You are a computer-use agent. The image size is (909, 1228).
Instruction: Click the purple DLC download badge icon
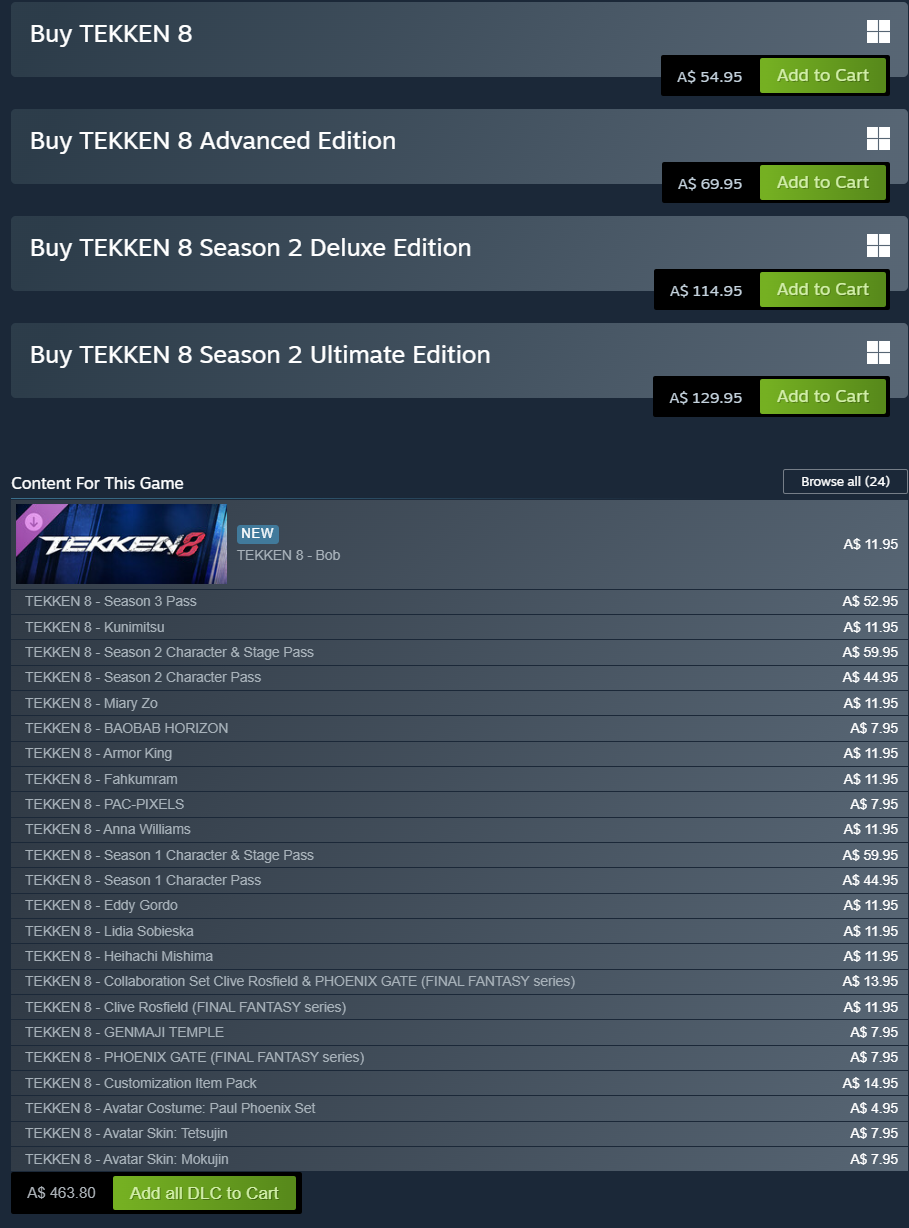tap(33, 521)
